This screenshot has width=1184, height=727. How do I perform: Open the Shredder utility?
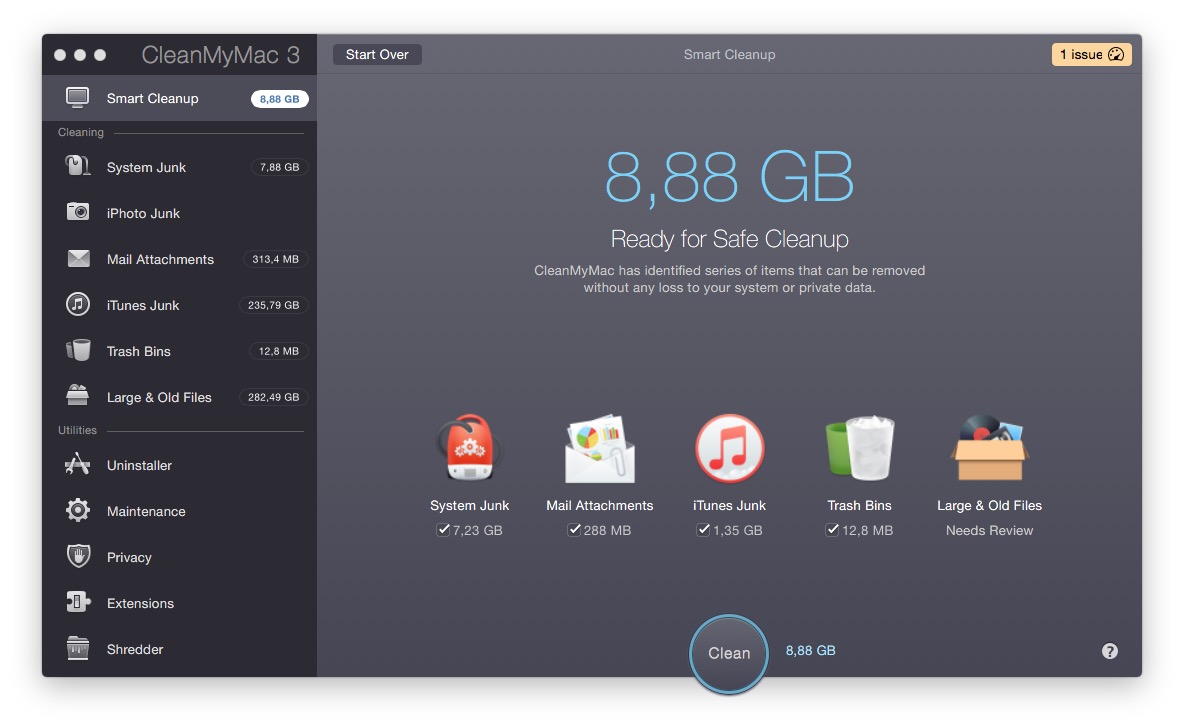pyautogui.click(x=180, y=649)
